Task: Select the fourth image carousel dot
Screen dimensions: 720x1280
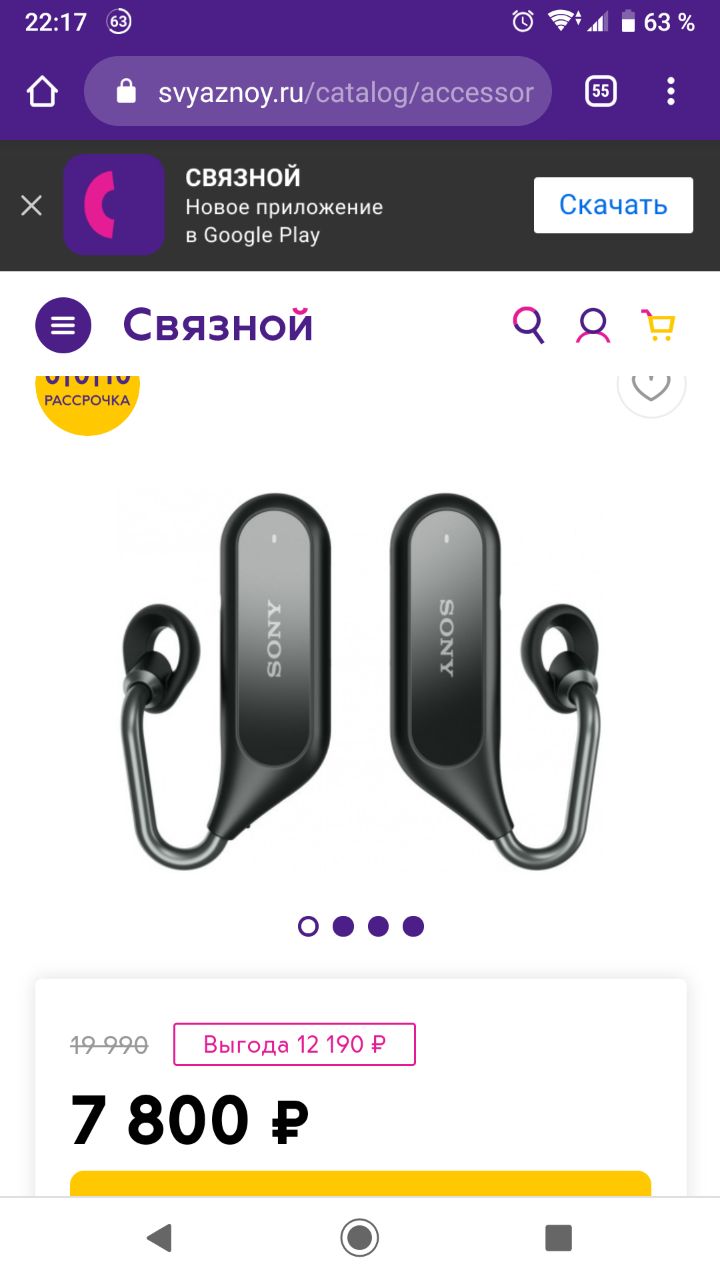Action: (413, 926)
